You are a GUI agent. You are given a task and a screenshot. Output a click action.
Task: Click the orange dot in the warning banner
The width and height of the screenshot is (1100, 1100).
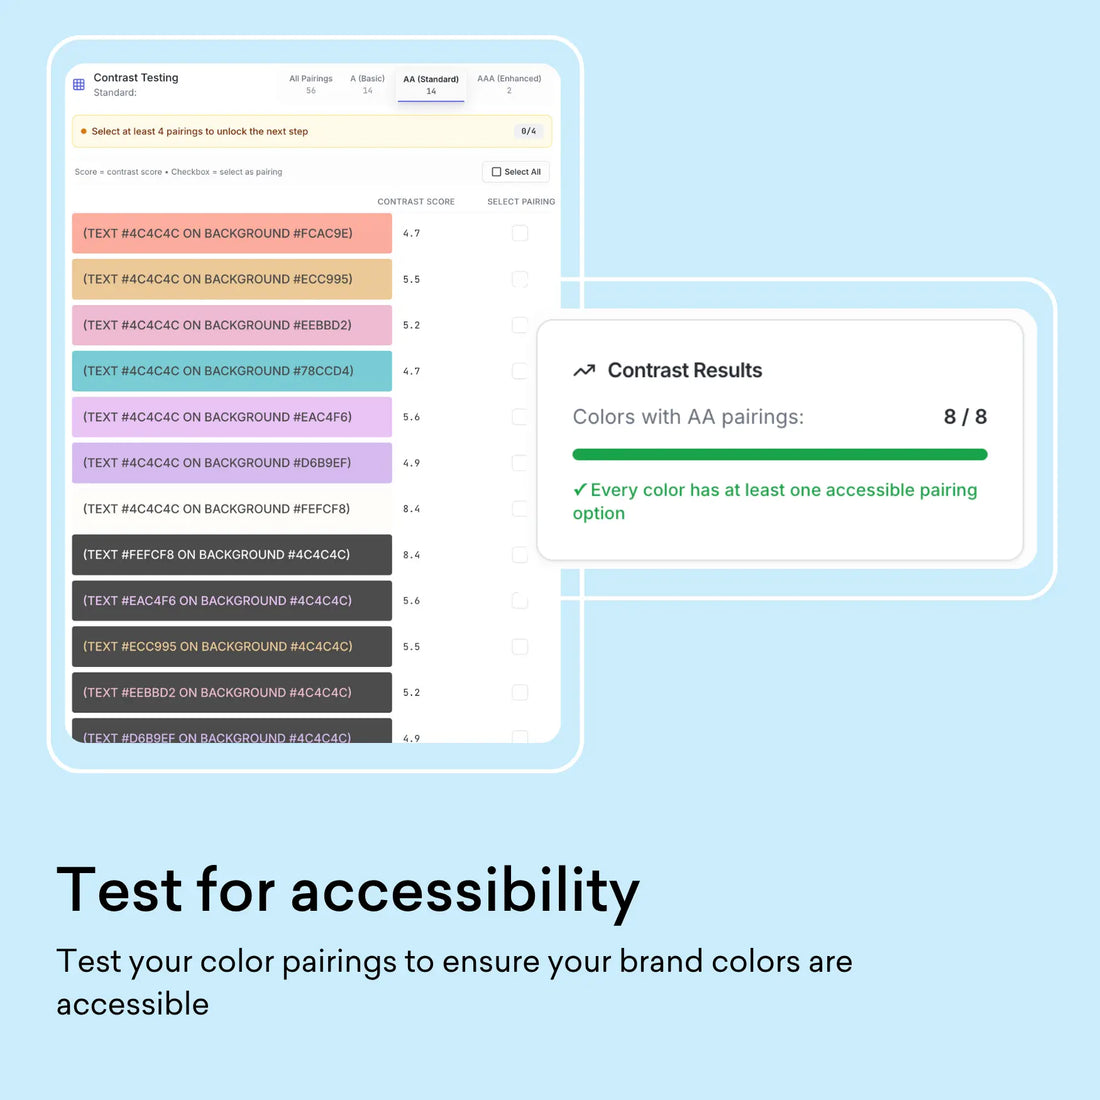[84, 131]
